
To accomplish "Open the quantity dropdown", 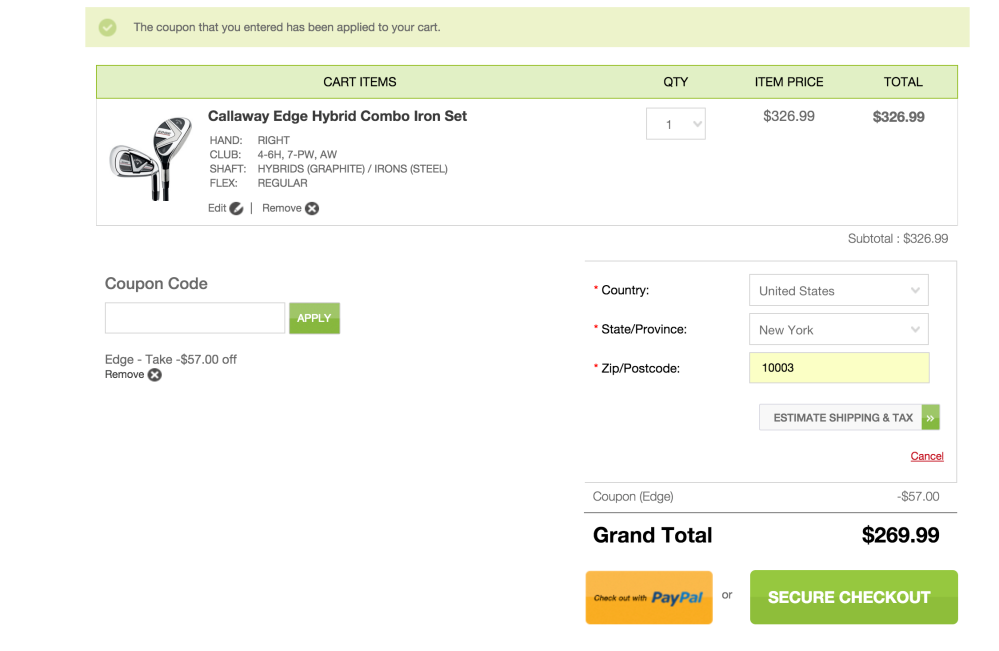I will pyautogui.click(x=676, y=124).
